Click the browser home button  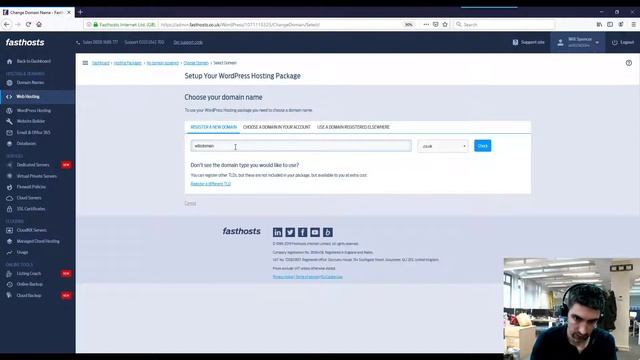tap(39, 24)
